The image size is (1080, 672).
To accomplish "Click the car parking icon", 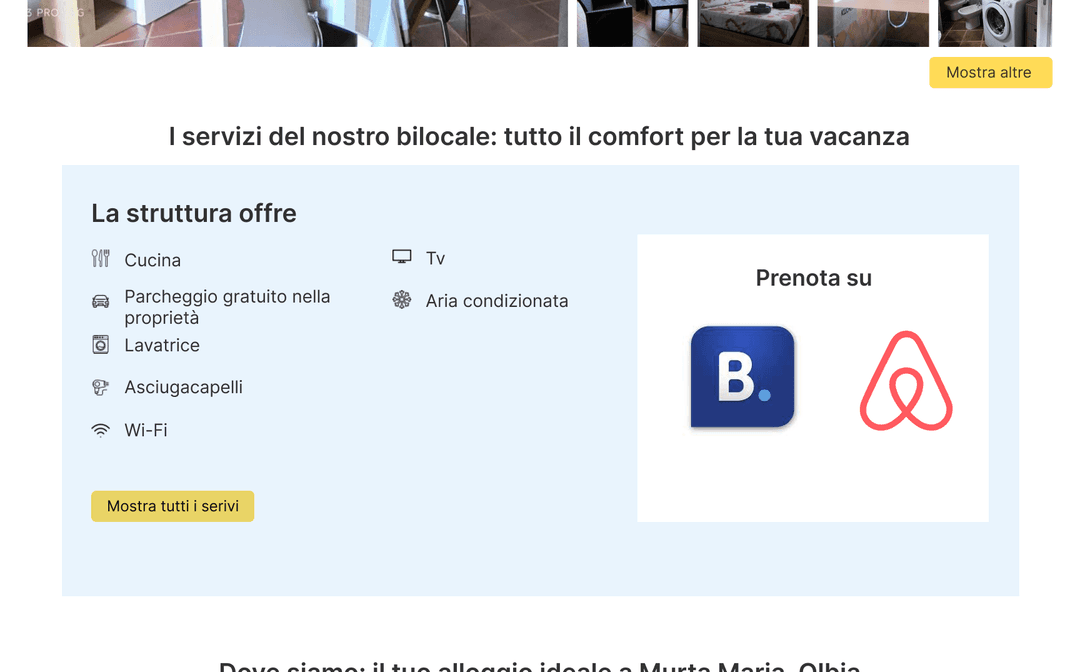I will point(101,302).
